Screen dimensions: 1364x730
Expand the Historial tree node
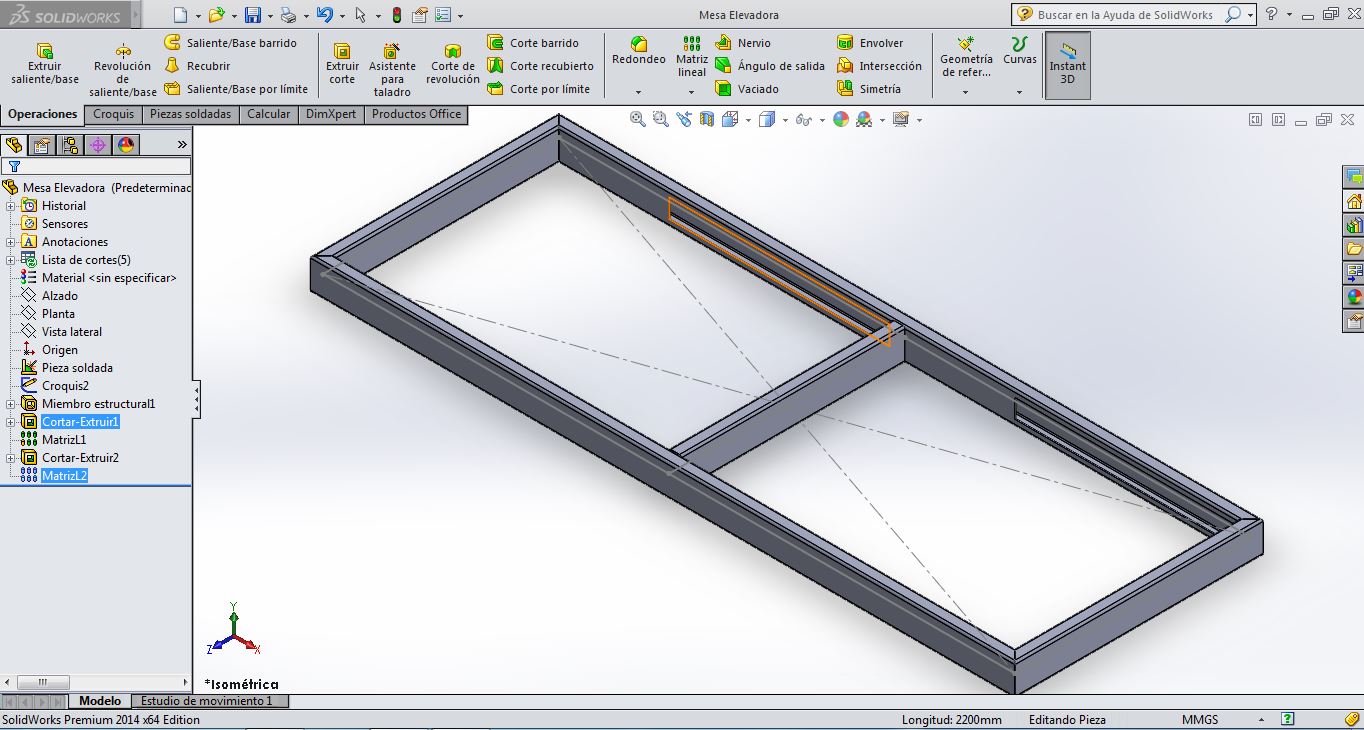click(x=11, y=206)
